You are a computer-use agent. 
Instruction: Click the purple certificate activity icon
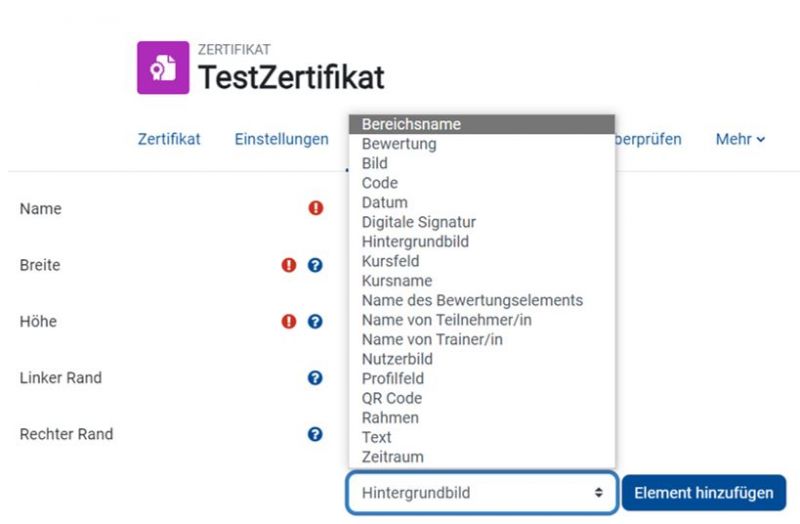coord(163,68)
